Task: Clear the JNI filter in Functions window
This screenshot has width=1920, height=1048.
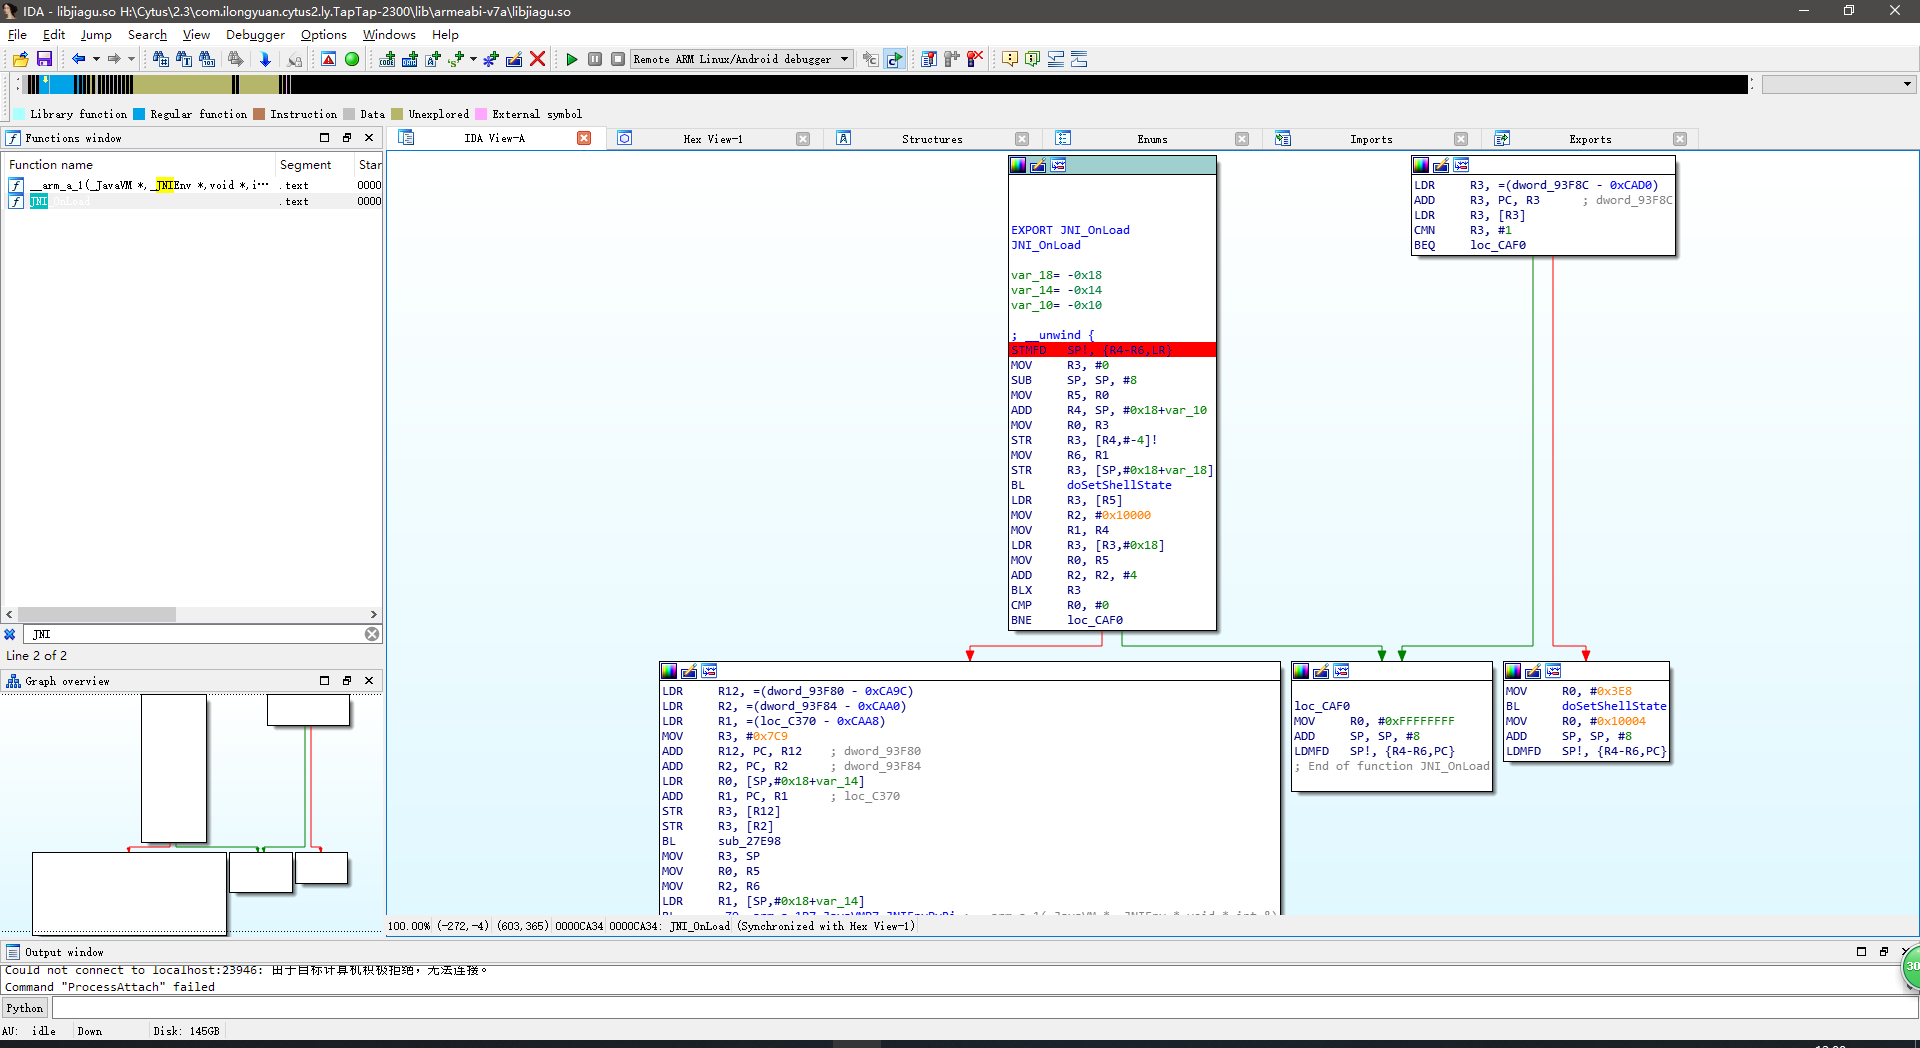Action: coord(371,634)
